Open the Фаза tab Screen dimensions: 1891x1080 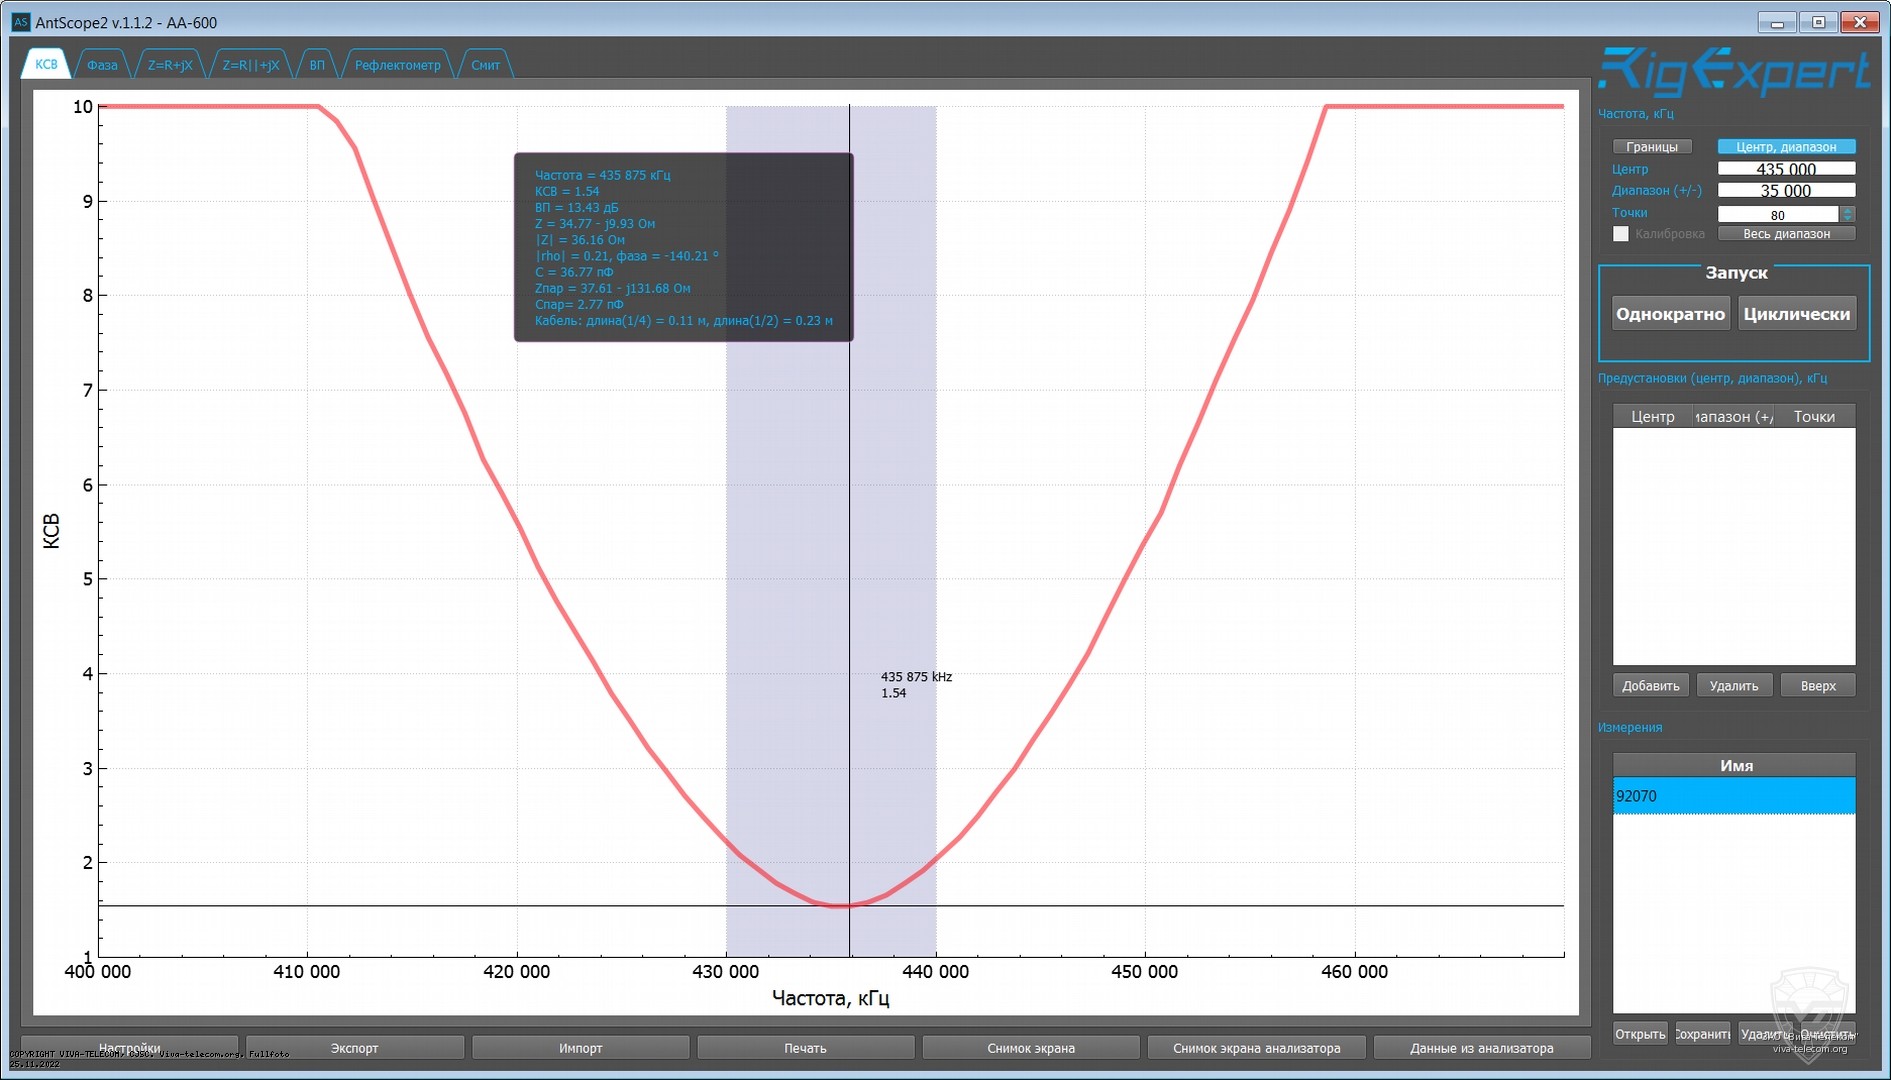click(x=102, y=65)
